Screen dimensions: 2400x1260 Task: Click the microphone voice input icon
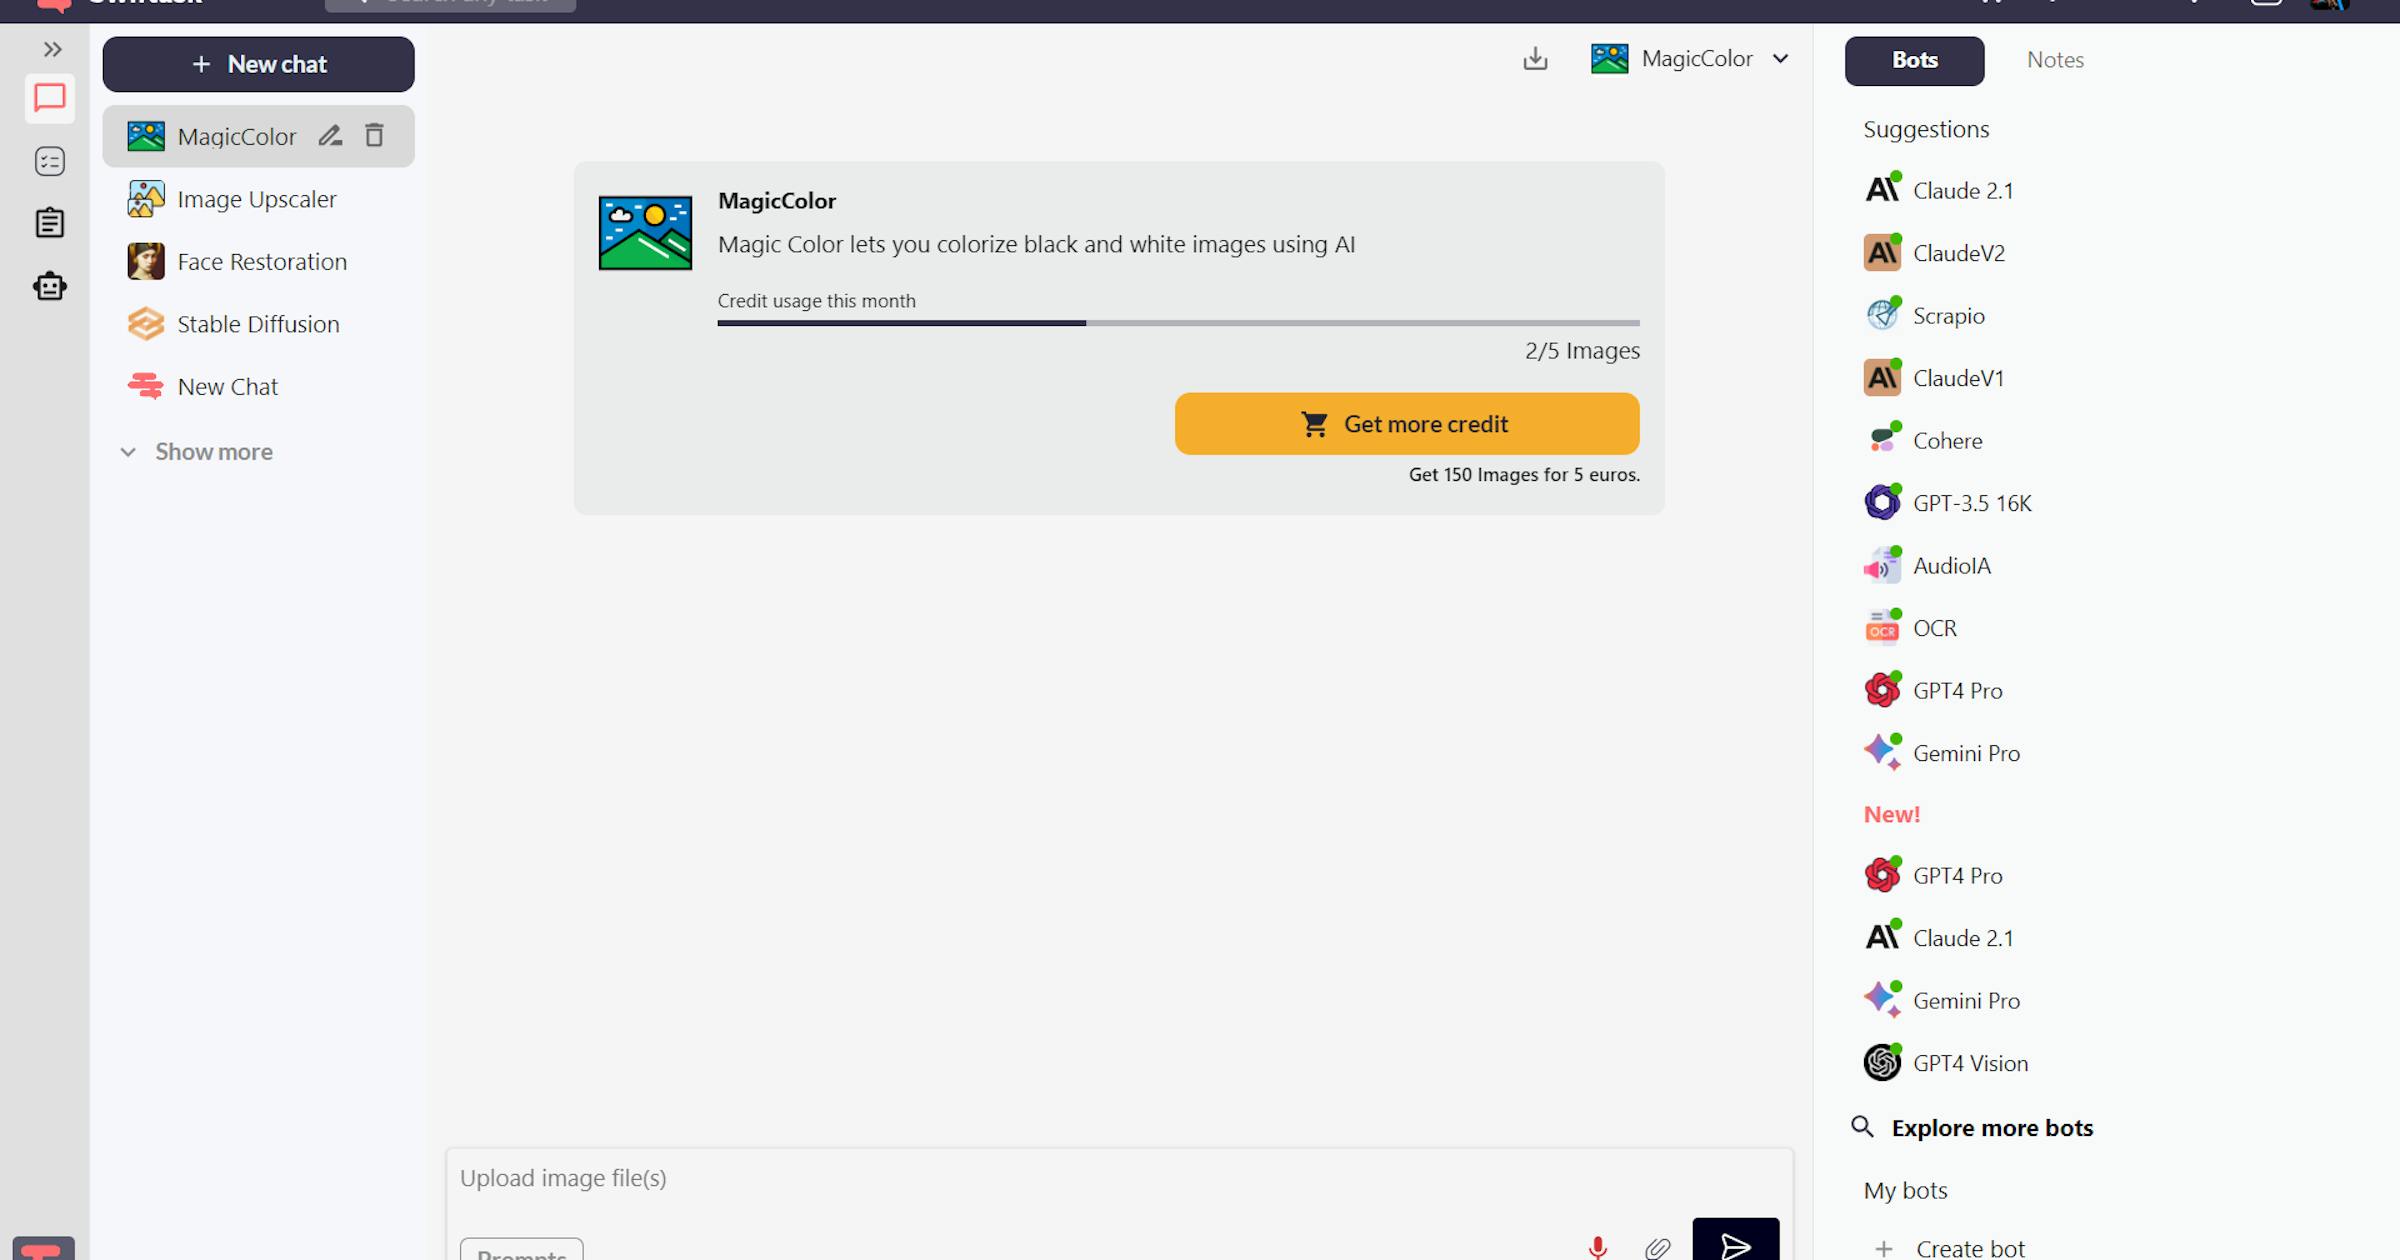coord(1597,1246)
